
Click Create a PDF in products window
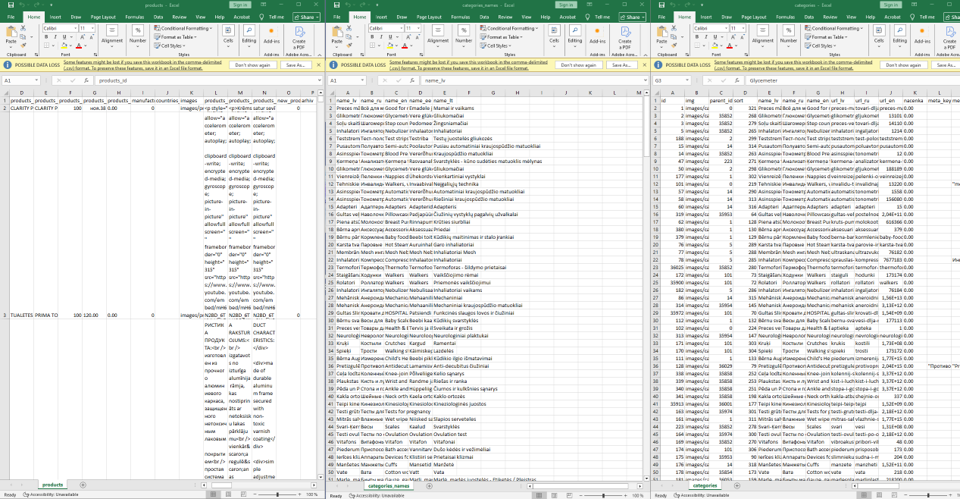tap(299, 37)
